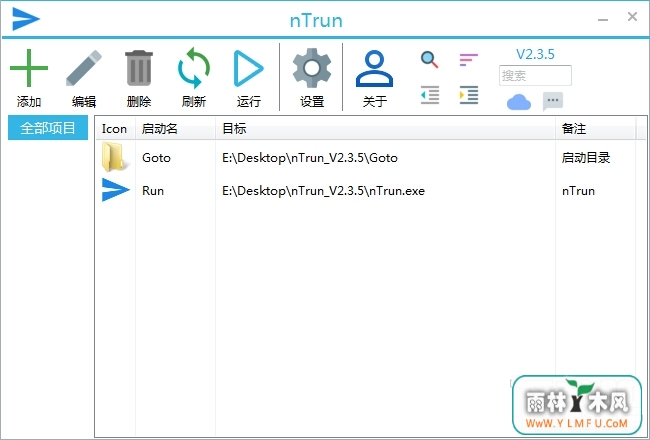Sort by the 备注 column header
The height and width of the screenshot is (440, 650).
596,129
